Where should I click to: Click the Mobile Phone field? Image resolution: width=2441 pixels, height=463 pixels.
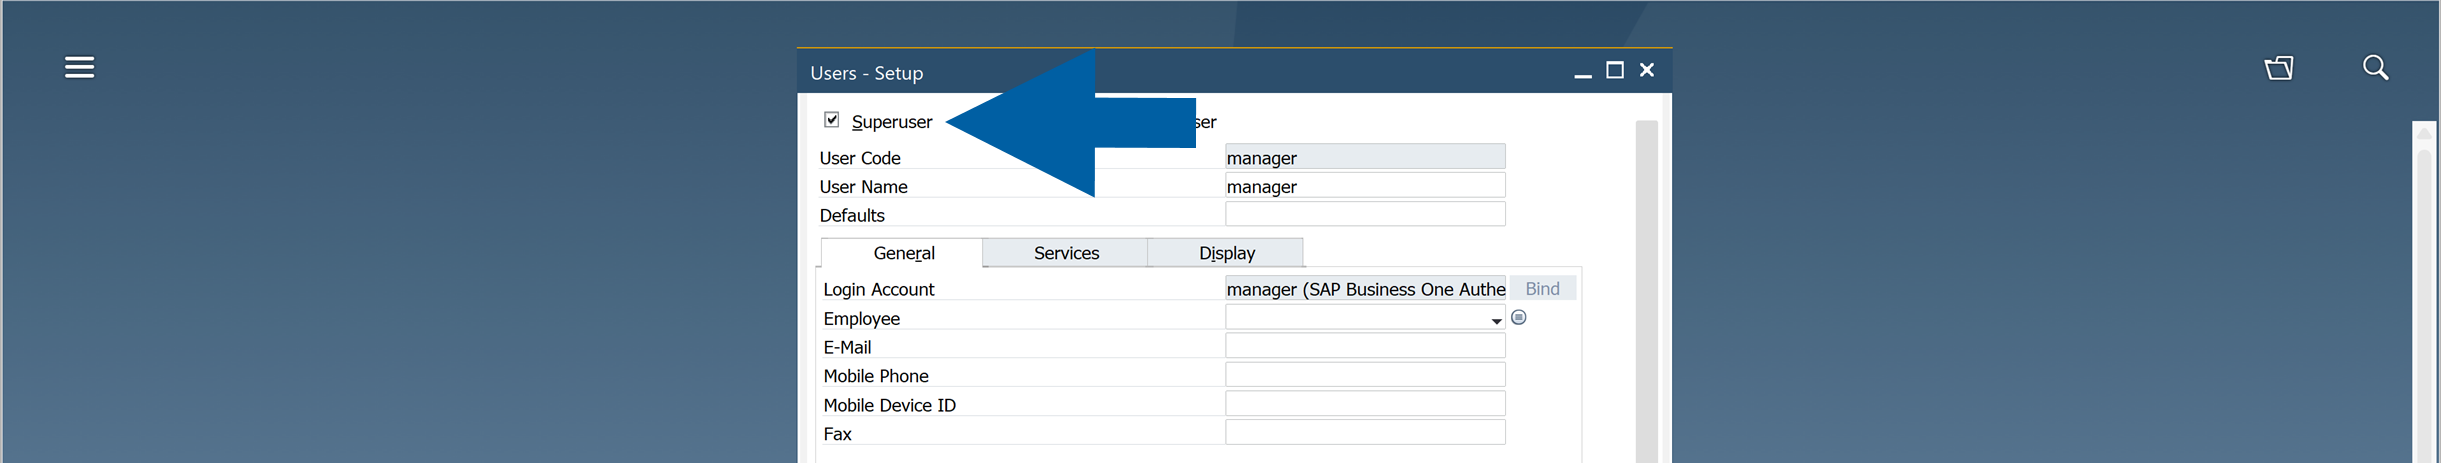(x=1365, y=375)
